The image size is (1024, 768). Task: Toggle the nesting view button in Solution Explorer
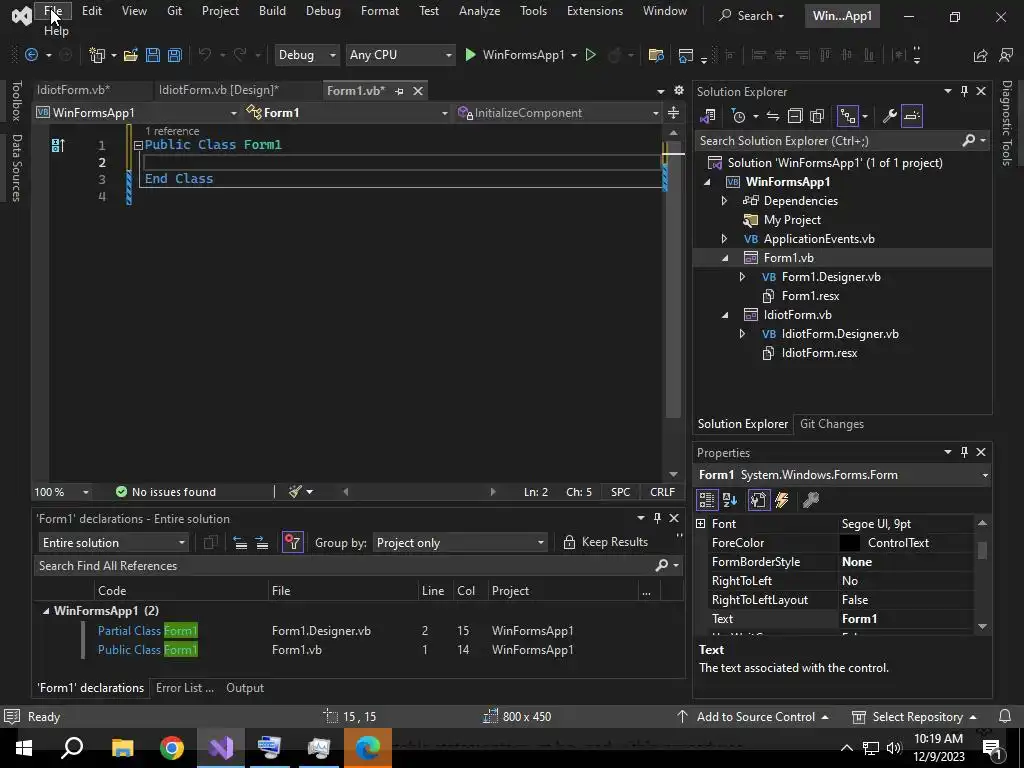(848, 116)
